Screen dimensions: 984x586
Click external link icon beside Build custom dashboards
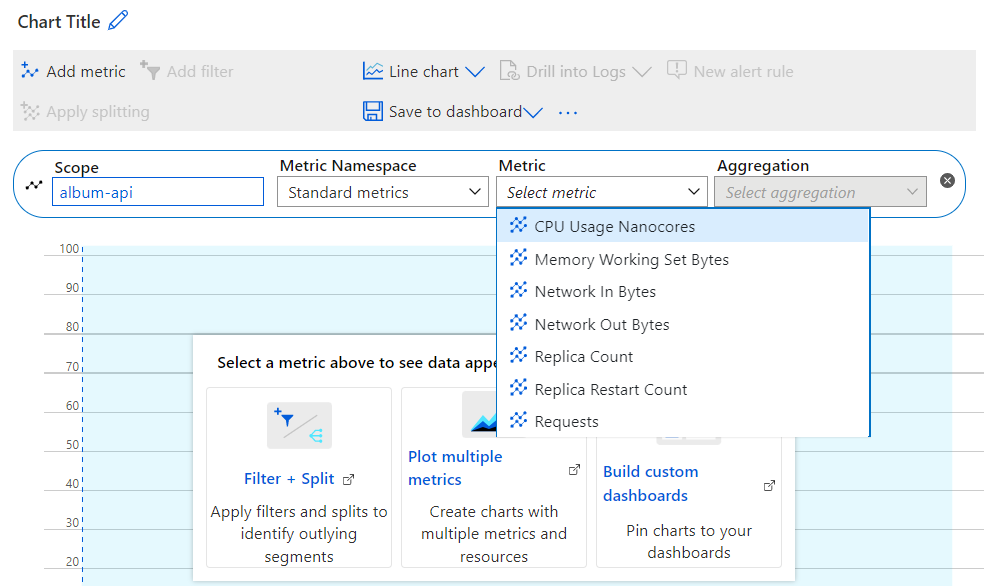pos(769,486)
